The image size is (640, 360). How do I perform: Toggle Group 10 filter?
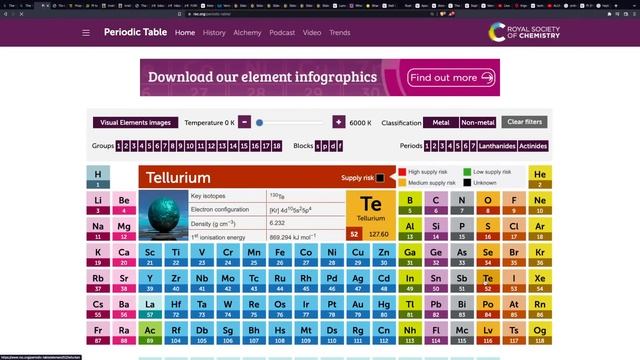(190, 146)
